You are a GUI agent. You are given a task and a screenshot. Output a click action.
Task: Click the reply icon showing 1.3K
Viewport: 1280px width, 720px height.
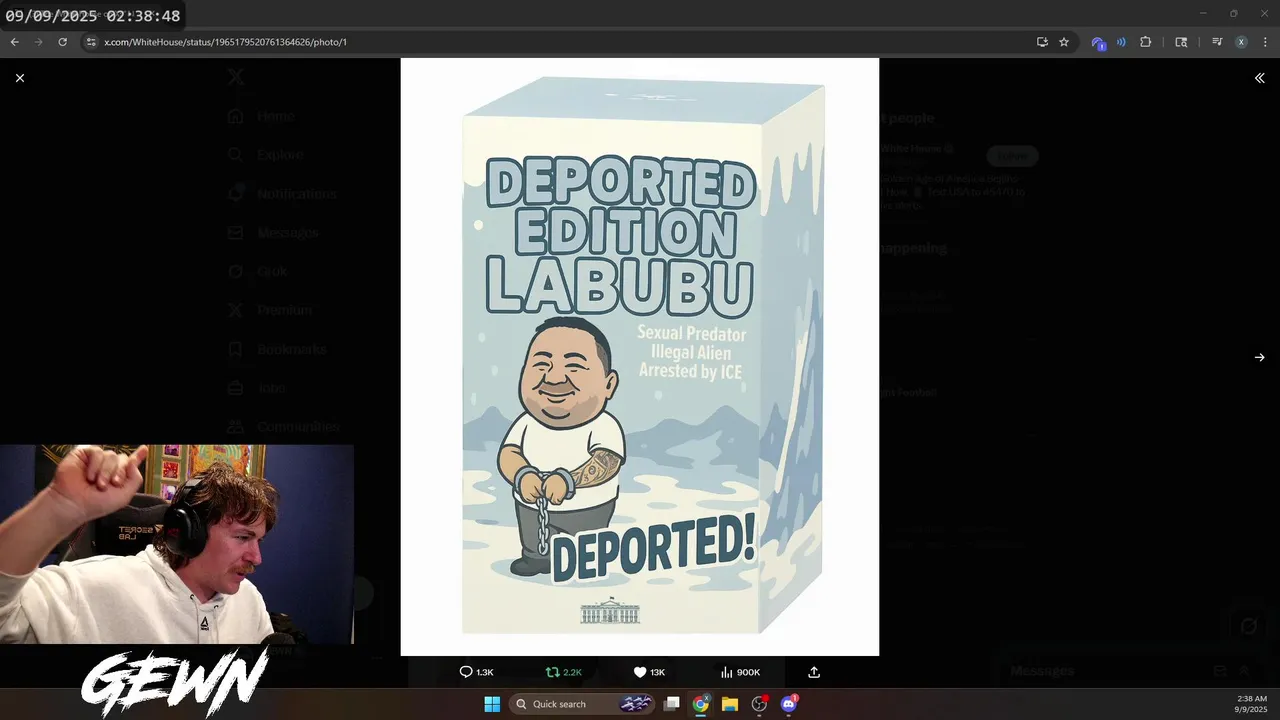click(476, 672)
